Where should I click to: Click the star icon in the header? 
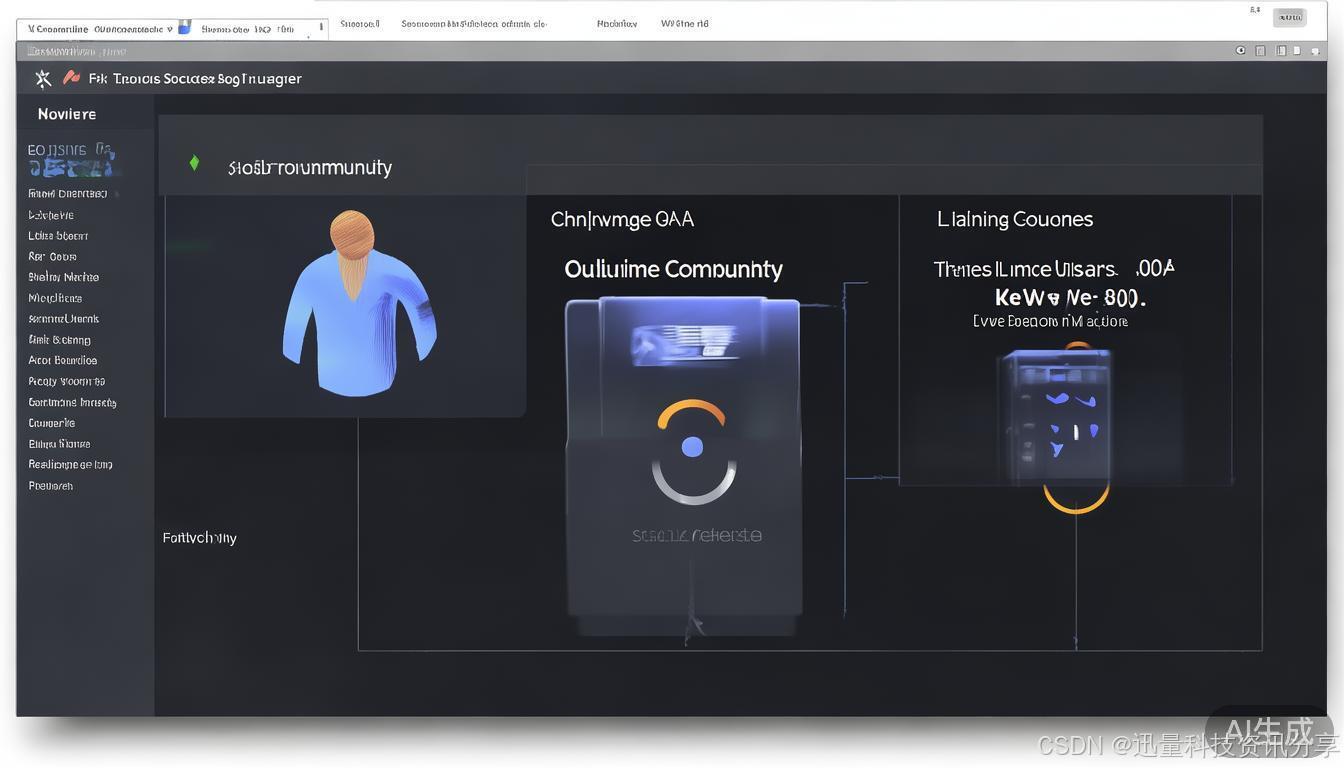pyautogui.click(x=43, y=78)
